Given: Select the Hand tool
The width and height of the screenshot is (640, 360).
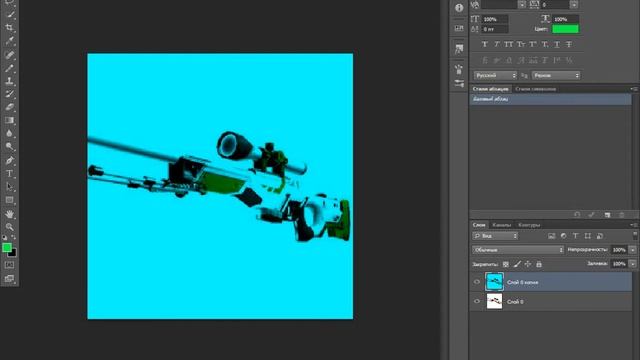Looking at the screenshot, I should coord(9,214).
